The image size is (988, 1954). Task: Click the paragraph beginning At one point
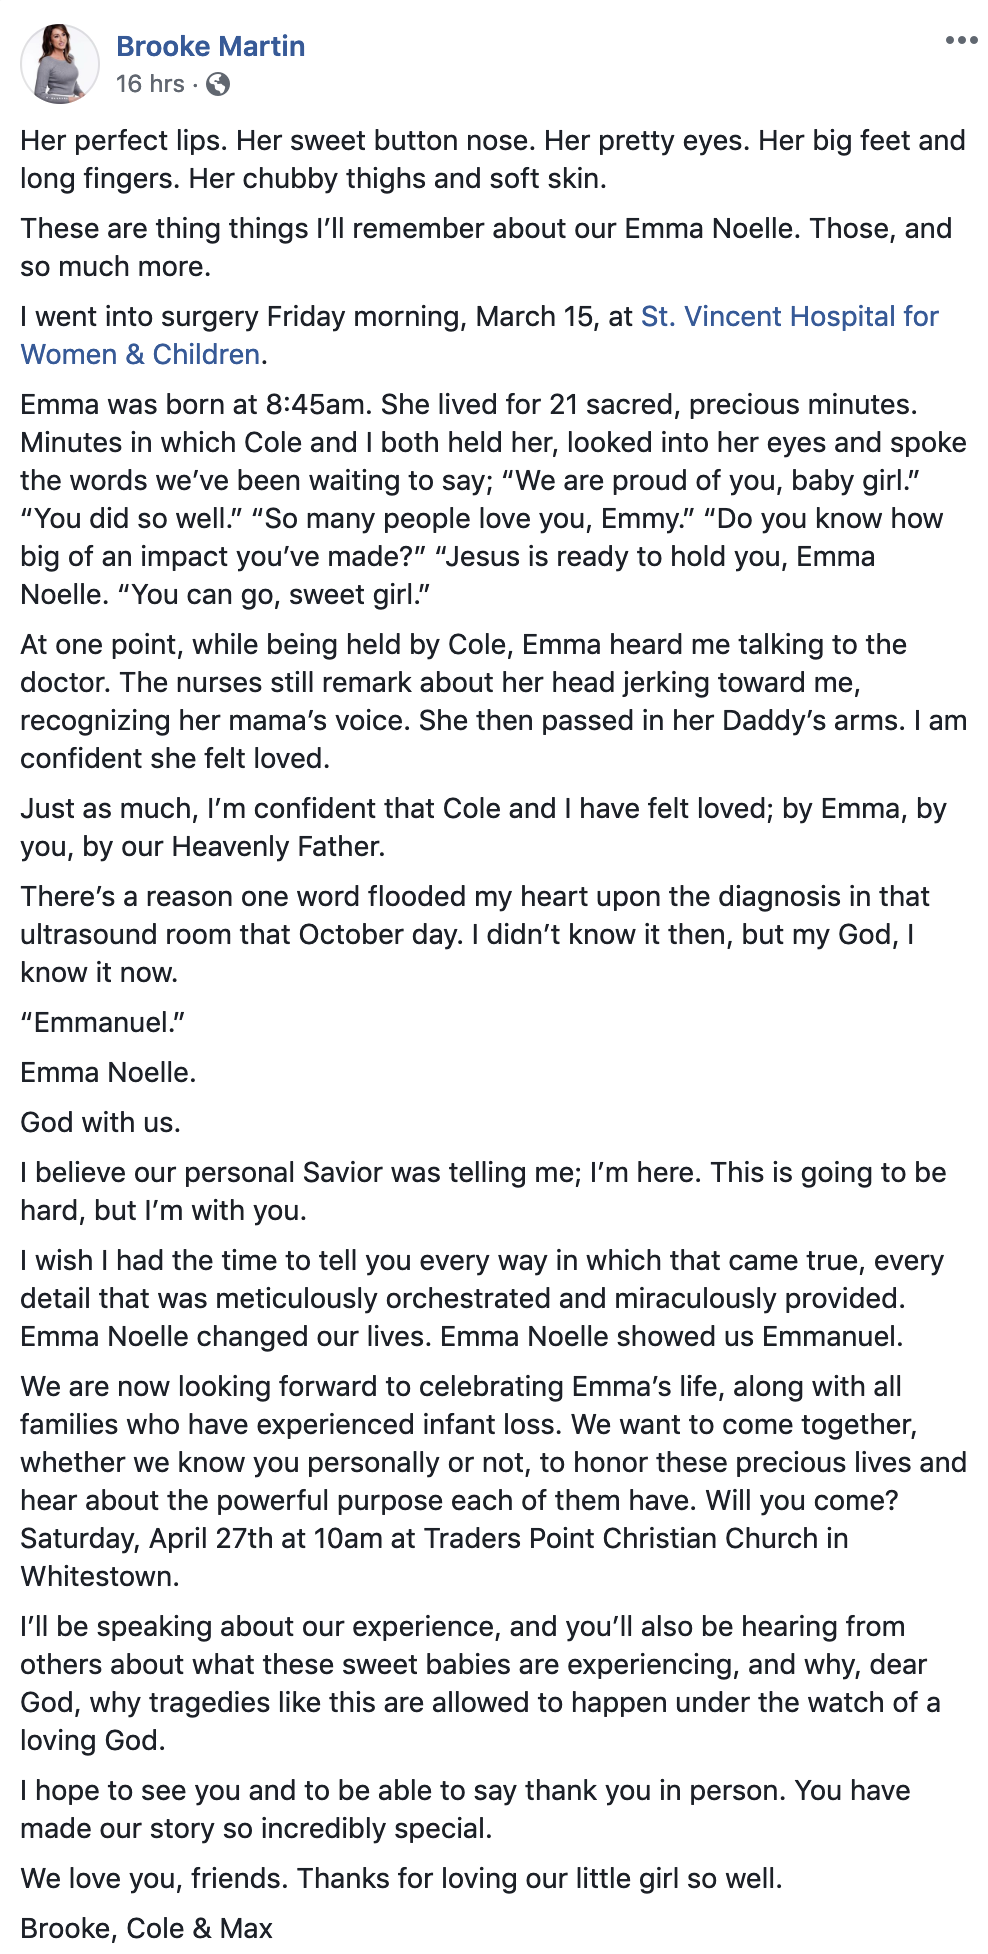[x=493, y=702]
